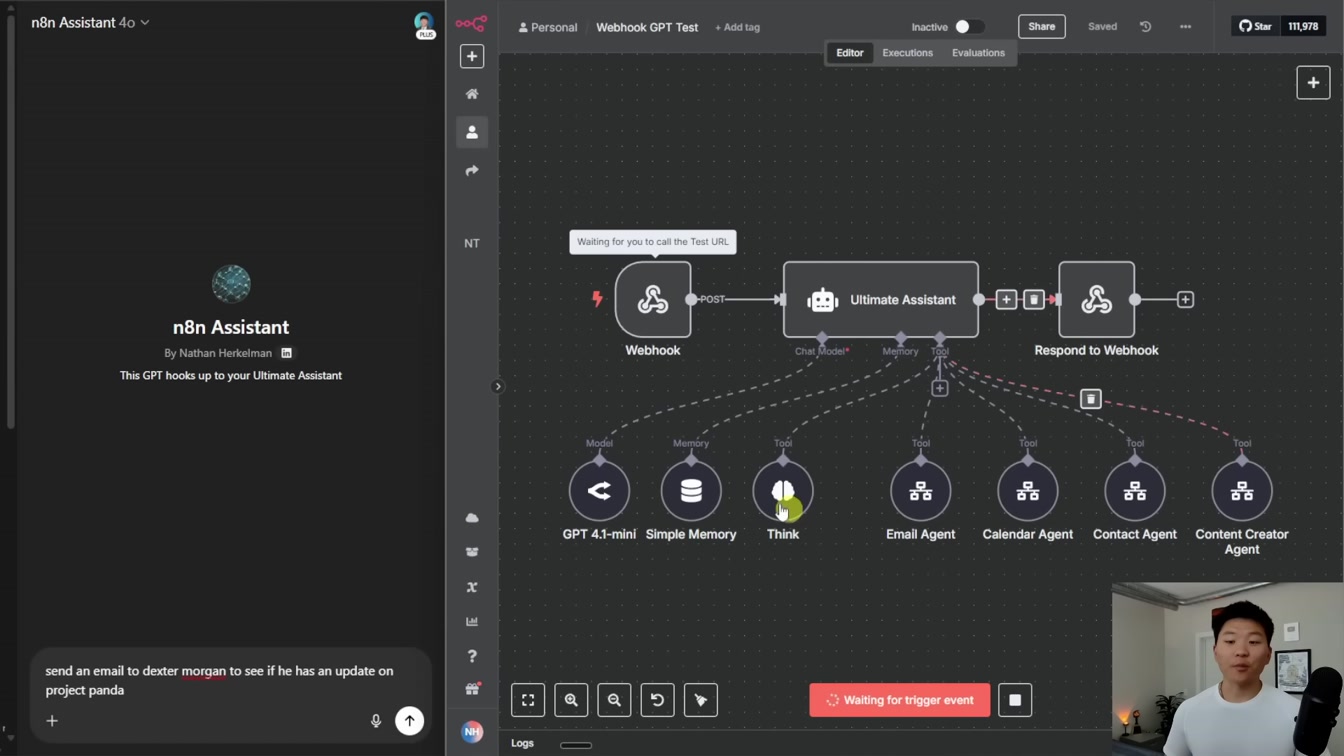Click the GitHub Star button
Screen dimensions: 1344x756
pos(1256,27)
